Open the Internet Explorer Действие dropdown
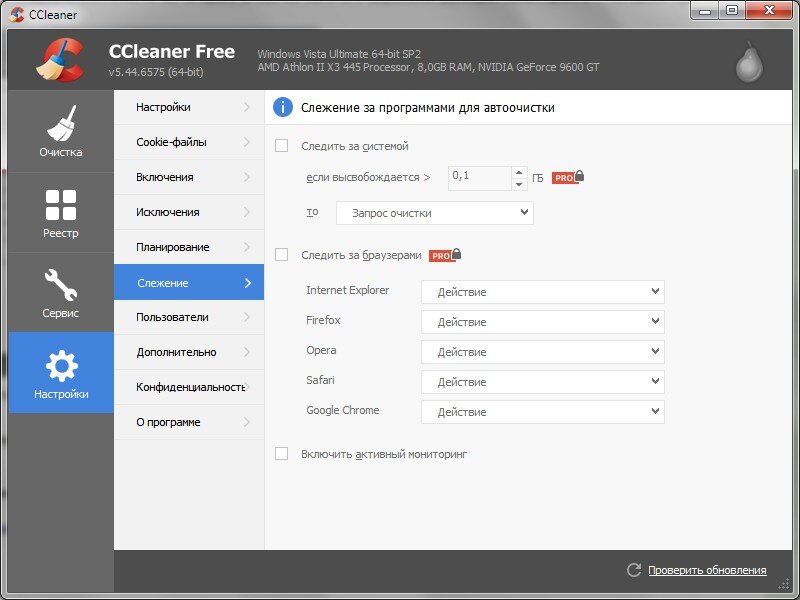This screenshot has width=800, height=600. point(543,292)
